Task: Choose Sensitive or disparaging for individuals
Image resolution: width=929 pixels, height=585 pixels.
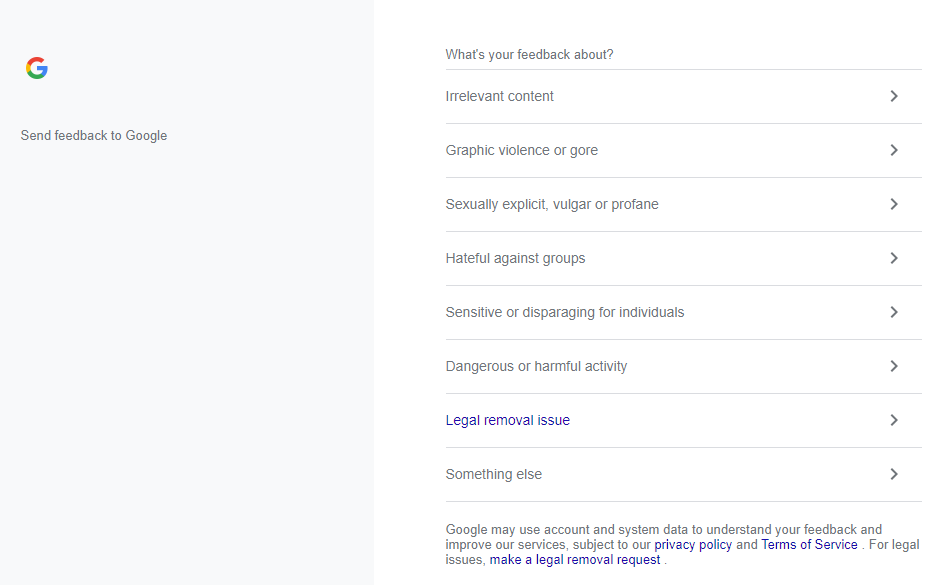Action: coord(565,312)
